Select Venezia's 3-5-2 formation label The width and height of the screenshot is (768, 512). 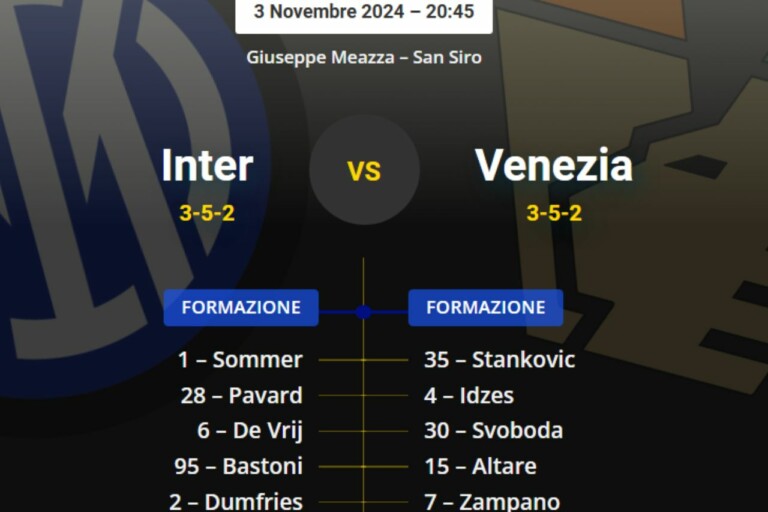coord(554,213)
